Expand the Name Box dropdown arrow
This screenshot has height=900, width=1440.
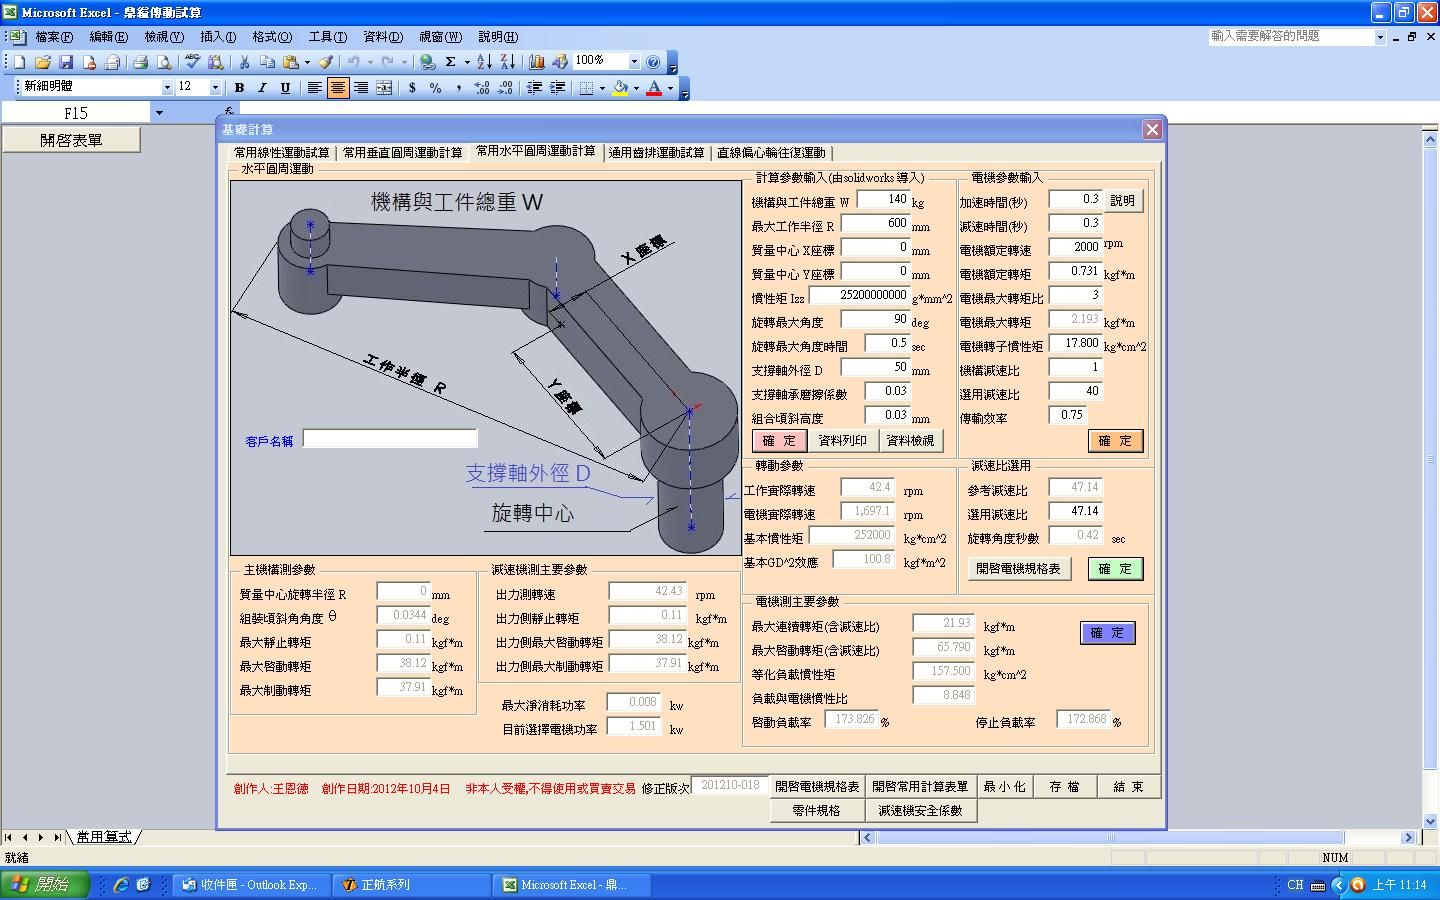coord(158,113)
